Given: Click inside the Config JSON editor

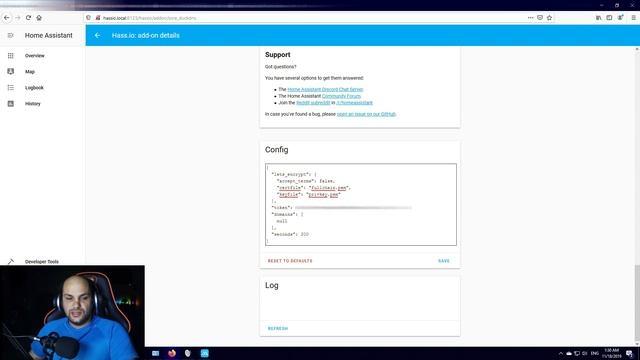Looking at the screenshot, I should click(361, 204).
